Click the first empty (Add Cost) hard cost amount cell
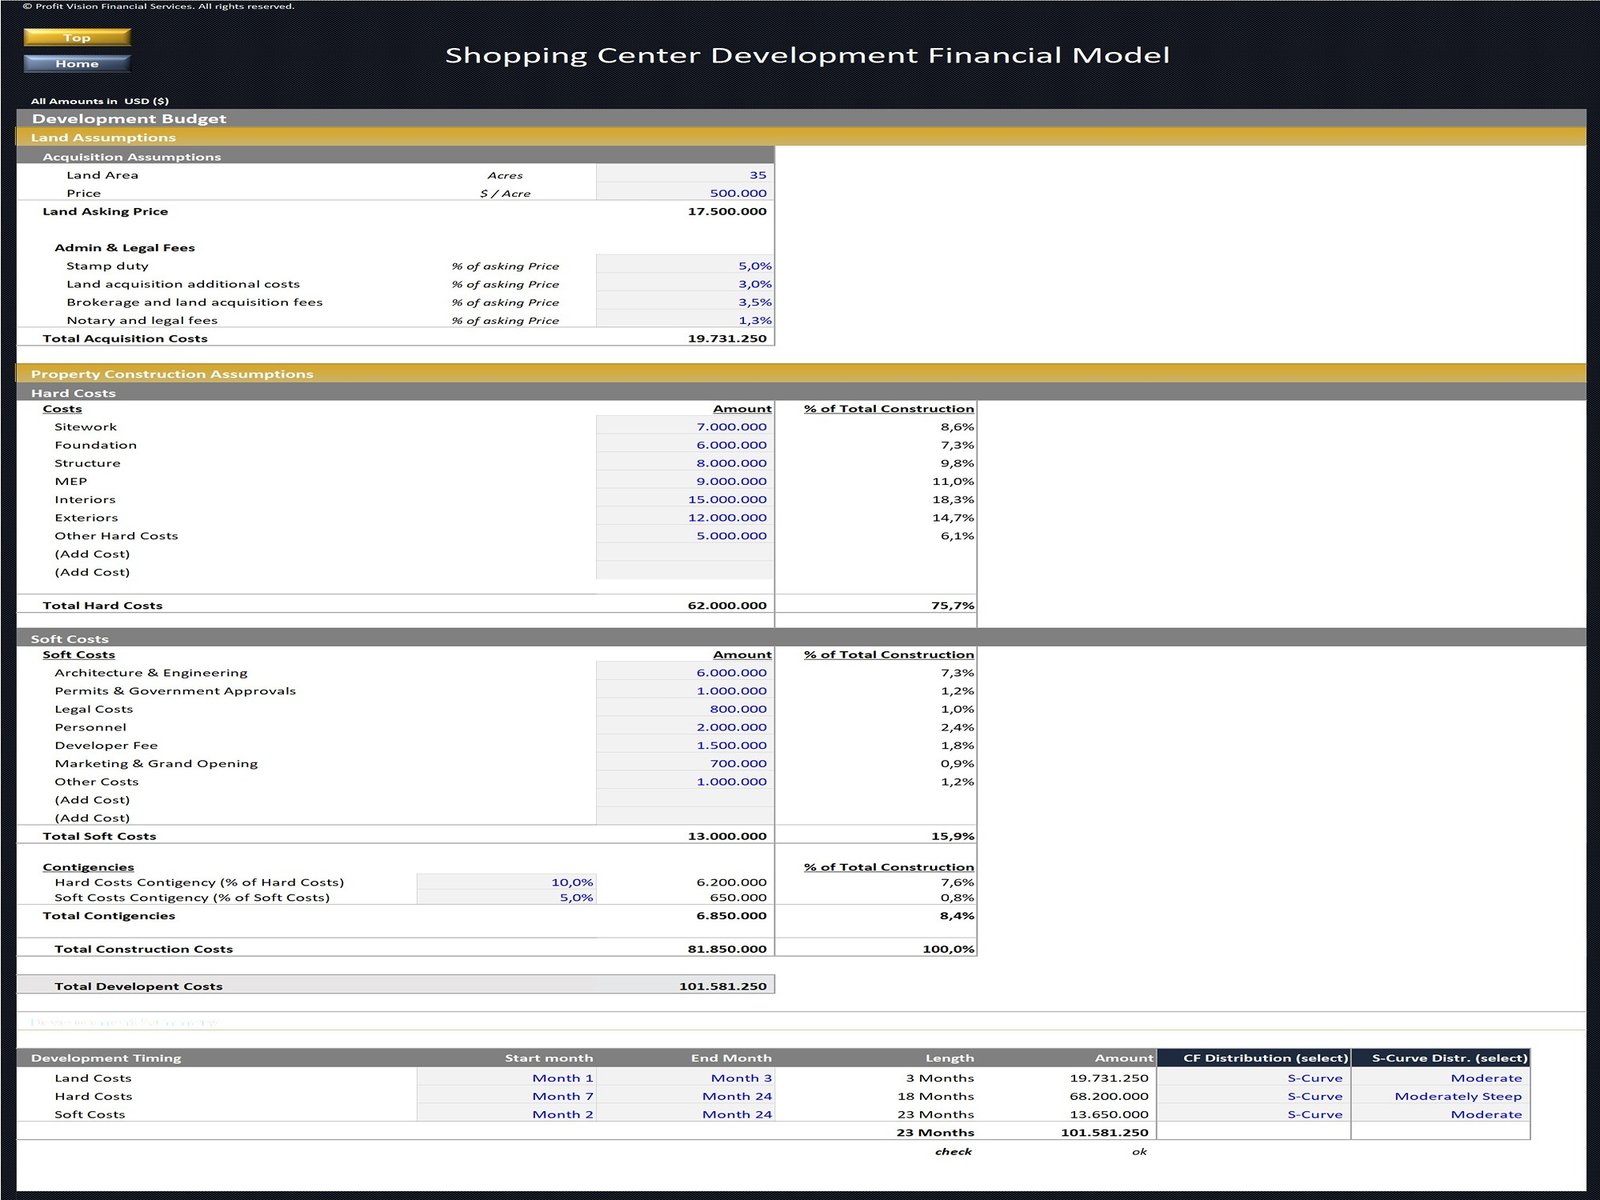Screen dimensions: 1600x1200 684,554
